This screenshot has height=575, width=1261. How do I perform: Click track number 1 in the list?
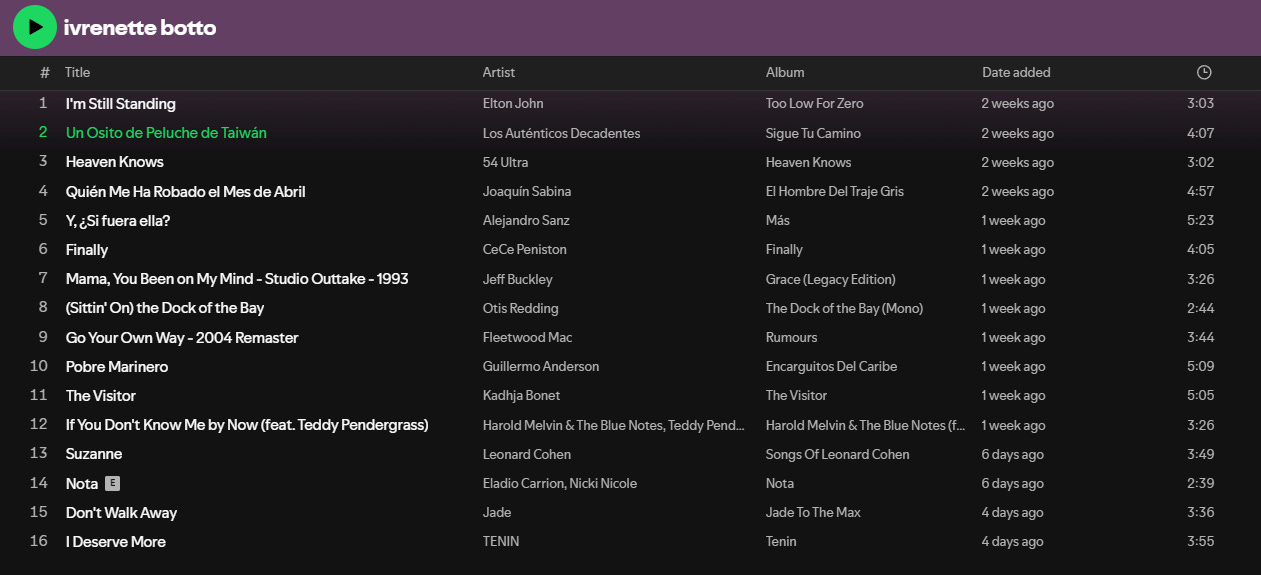44,104
